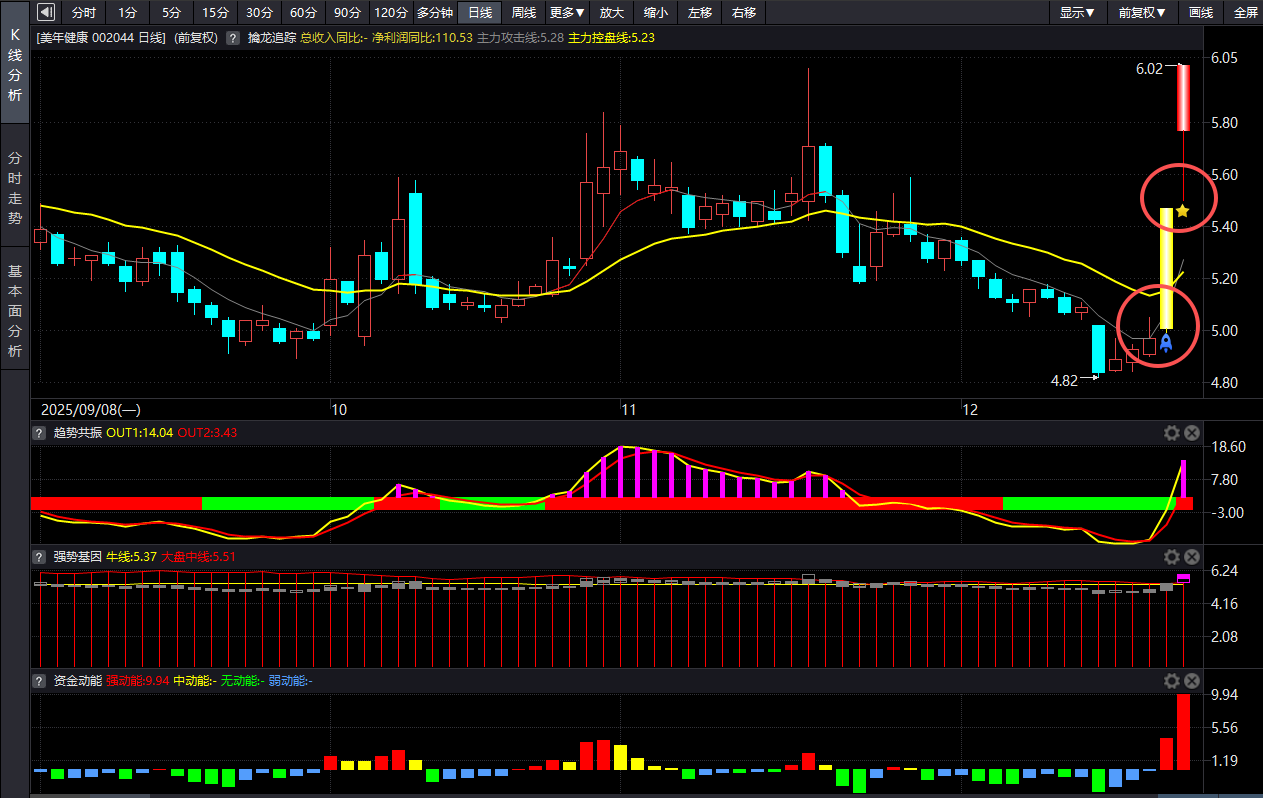Click the gold star signal marker
The width and height of the screenshot is (1263, 798).
pos(1182,211)
